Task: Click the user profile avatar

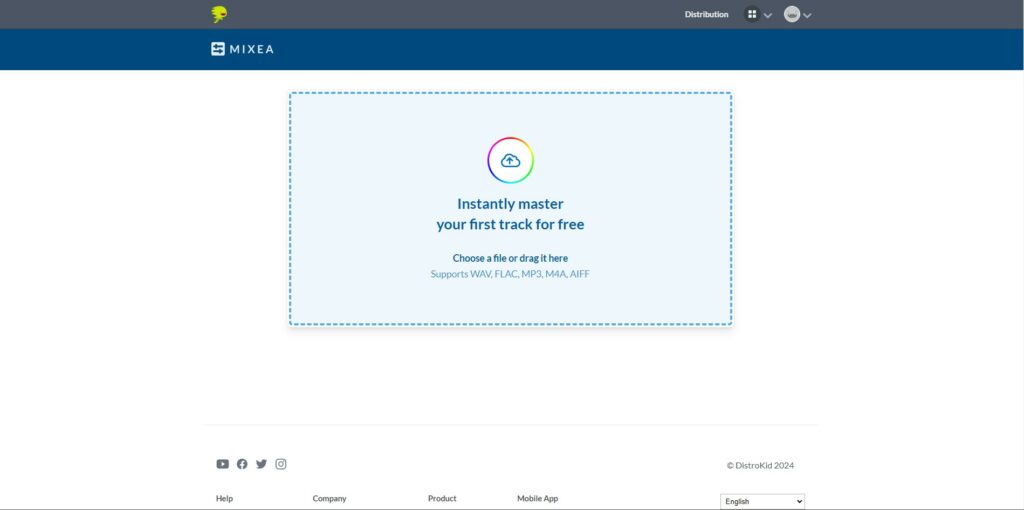Action: (x=791, y=14)
